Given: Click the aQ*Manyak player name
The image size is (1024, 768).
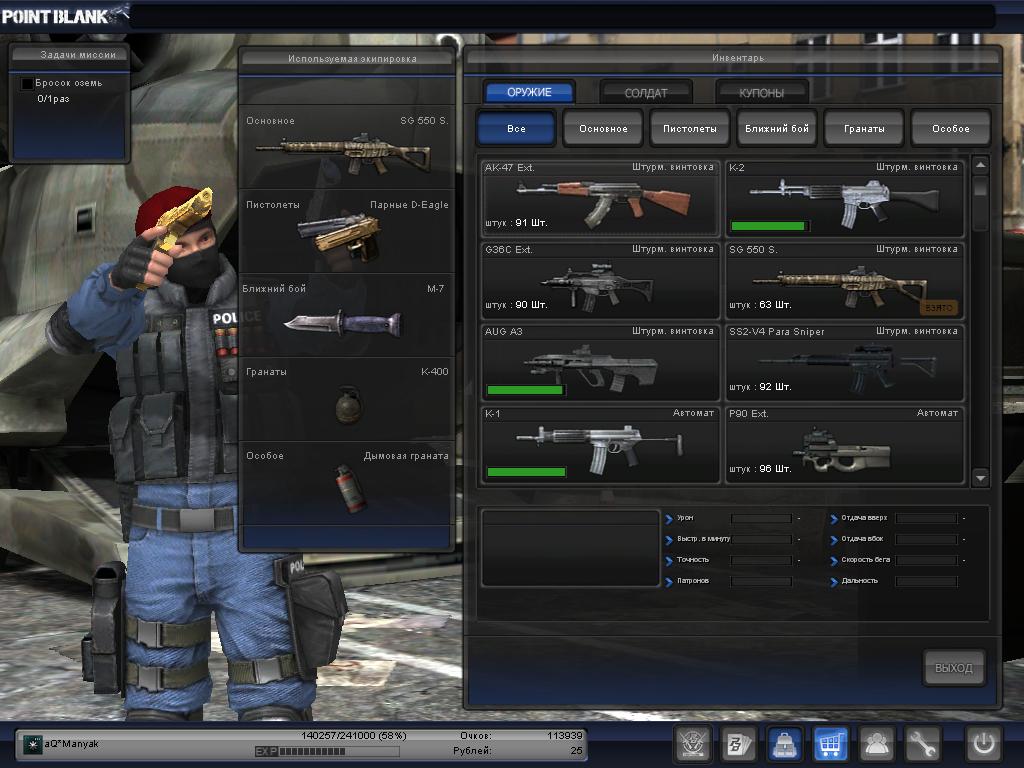Looking at the screenshot, I should pyautogui.click(x=72, y=744).
